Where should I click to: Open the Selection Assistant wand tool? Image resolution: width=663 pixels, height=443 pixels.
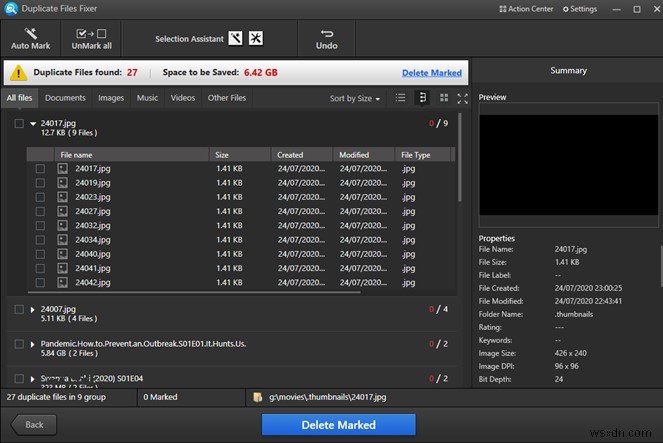tap(235, 39)
